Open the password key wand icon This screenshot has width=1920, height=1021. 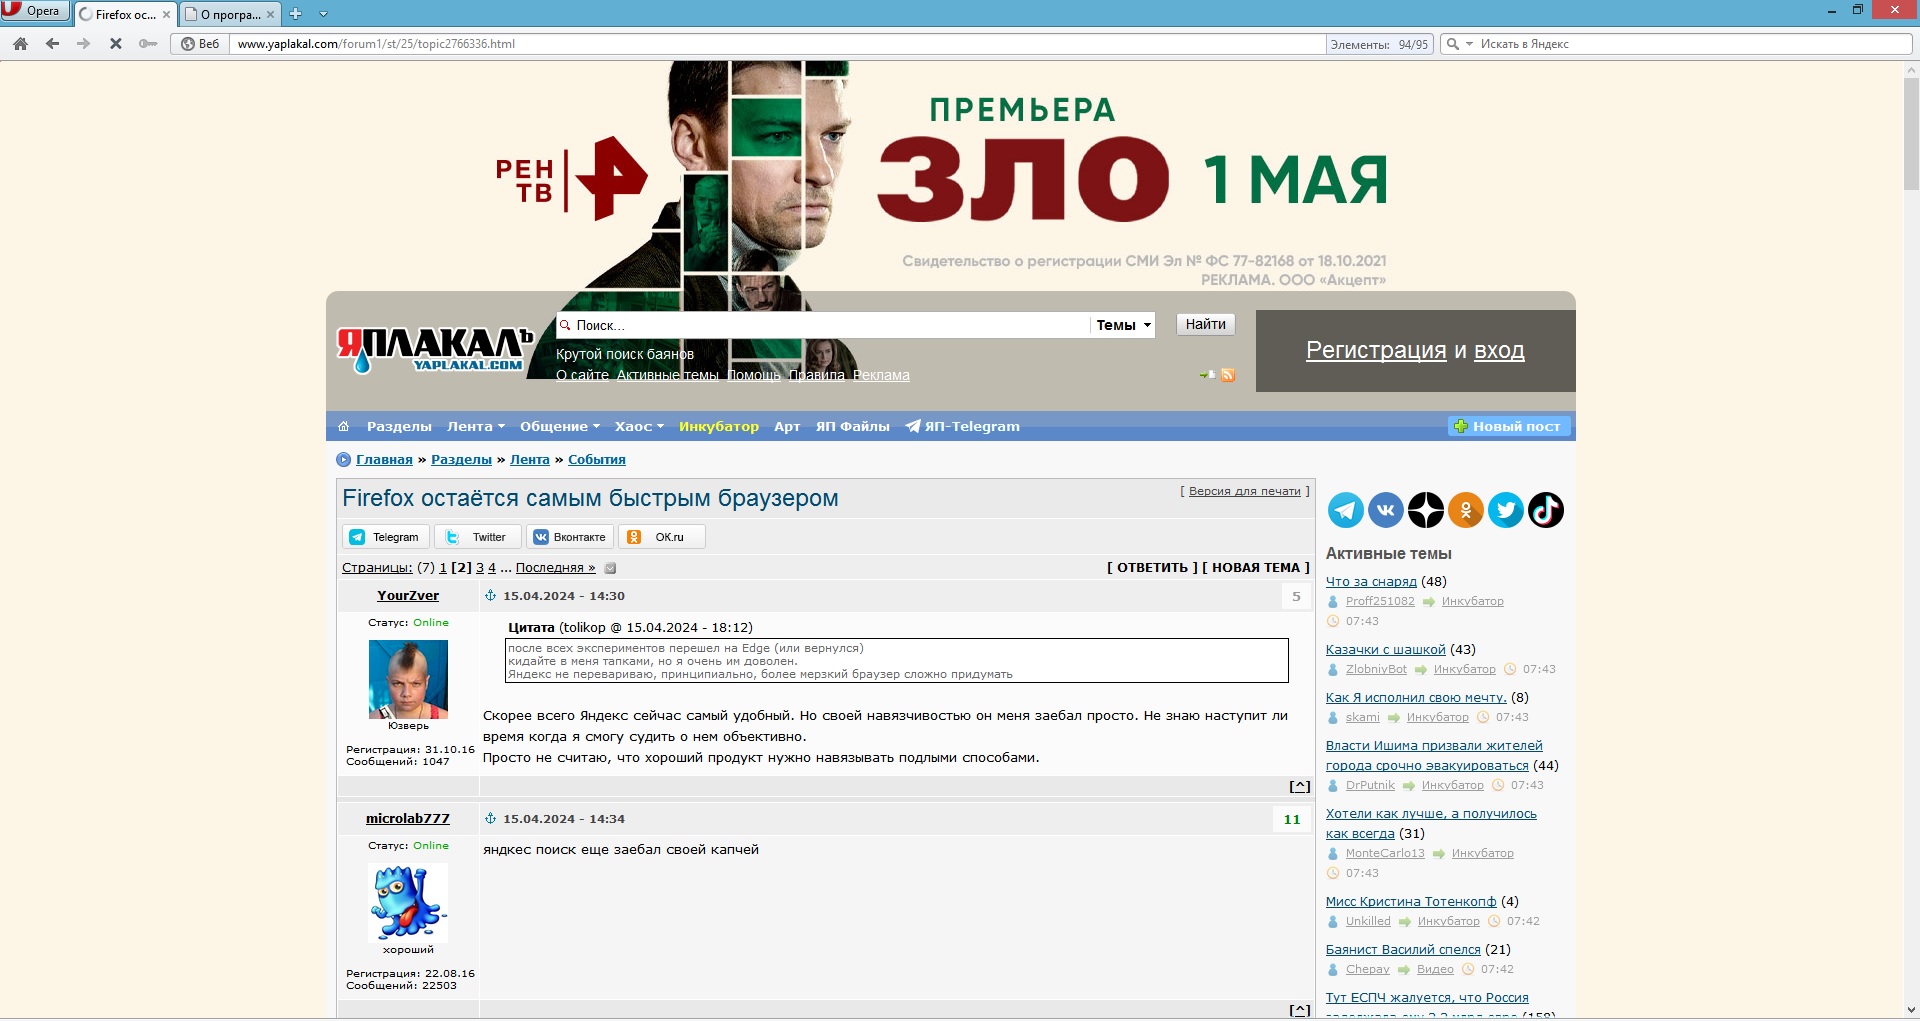(148, 44)
